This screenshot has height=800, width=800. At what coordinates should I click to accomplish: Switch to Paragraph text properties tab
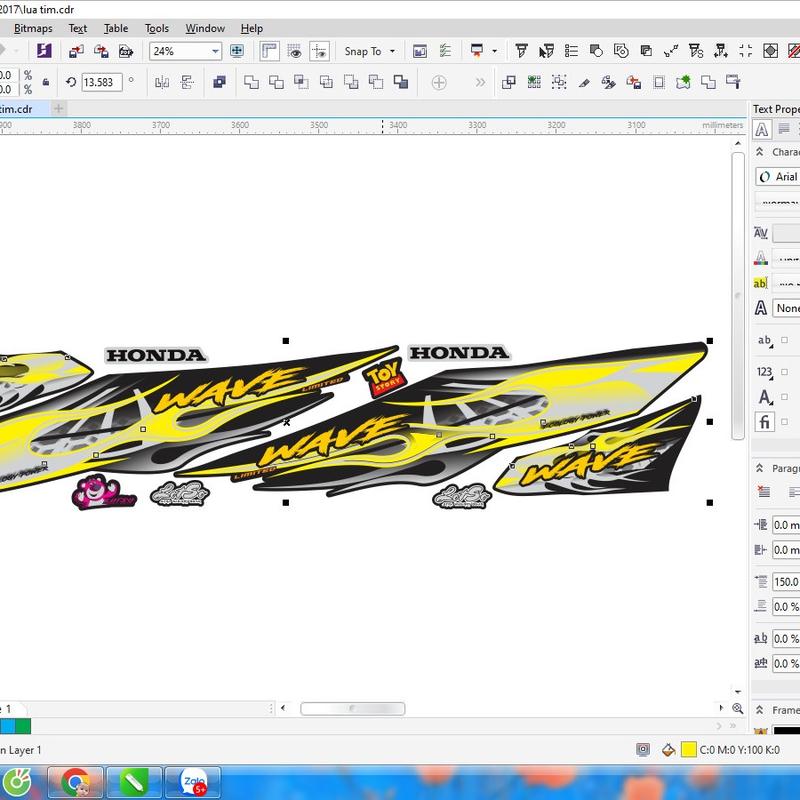tap(784, 130)
